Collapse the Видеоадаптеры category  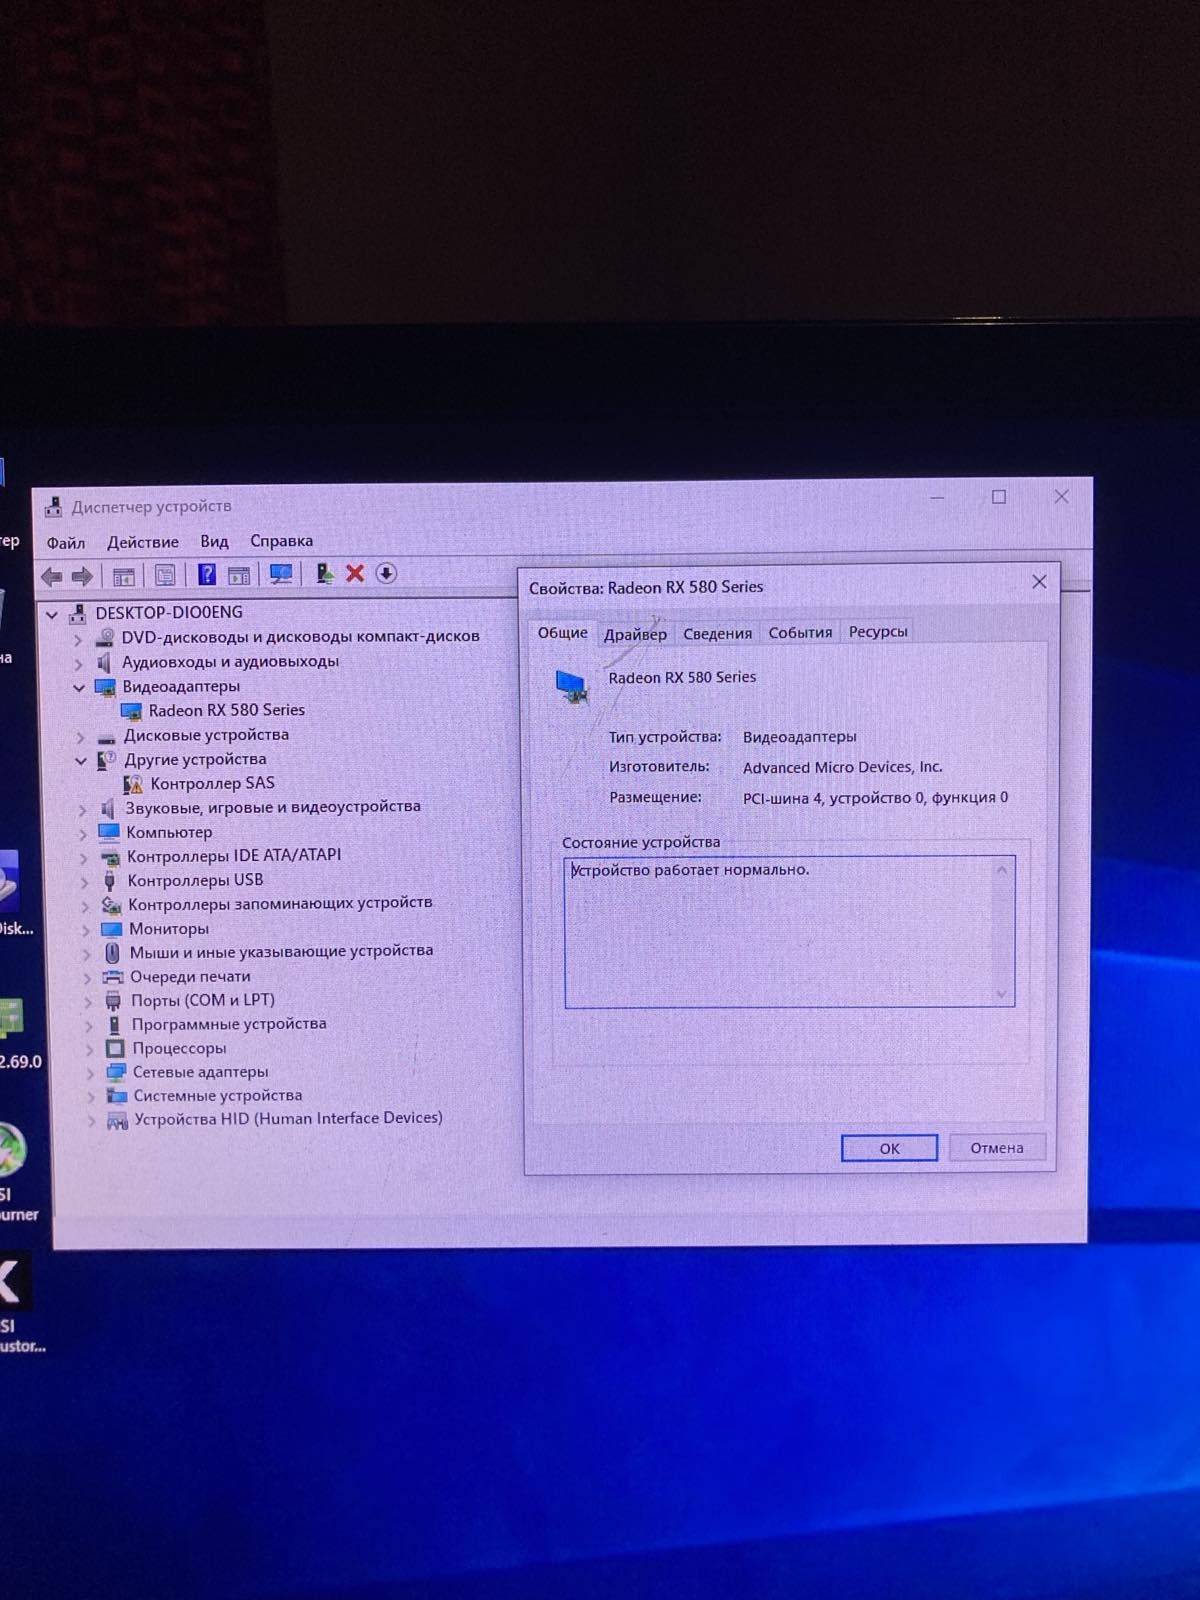[79, 688]
